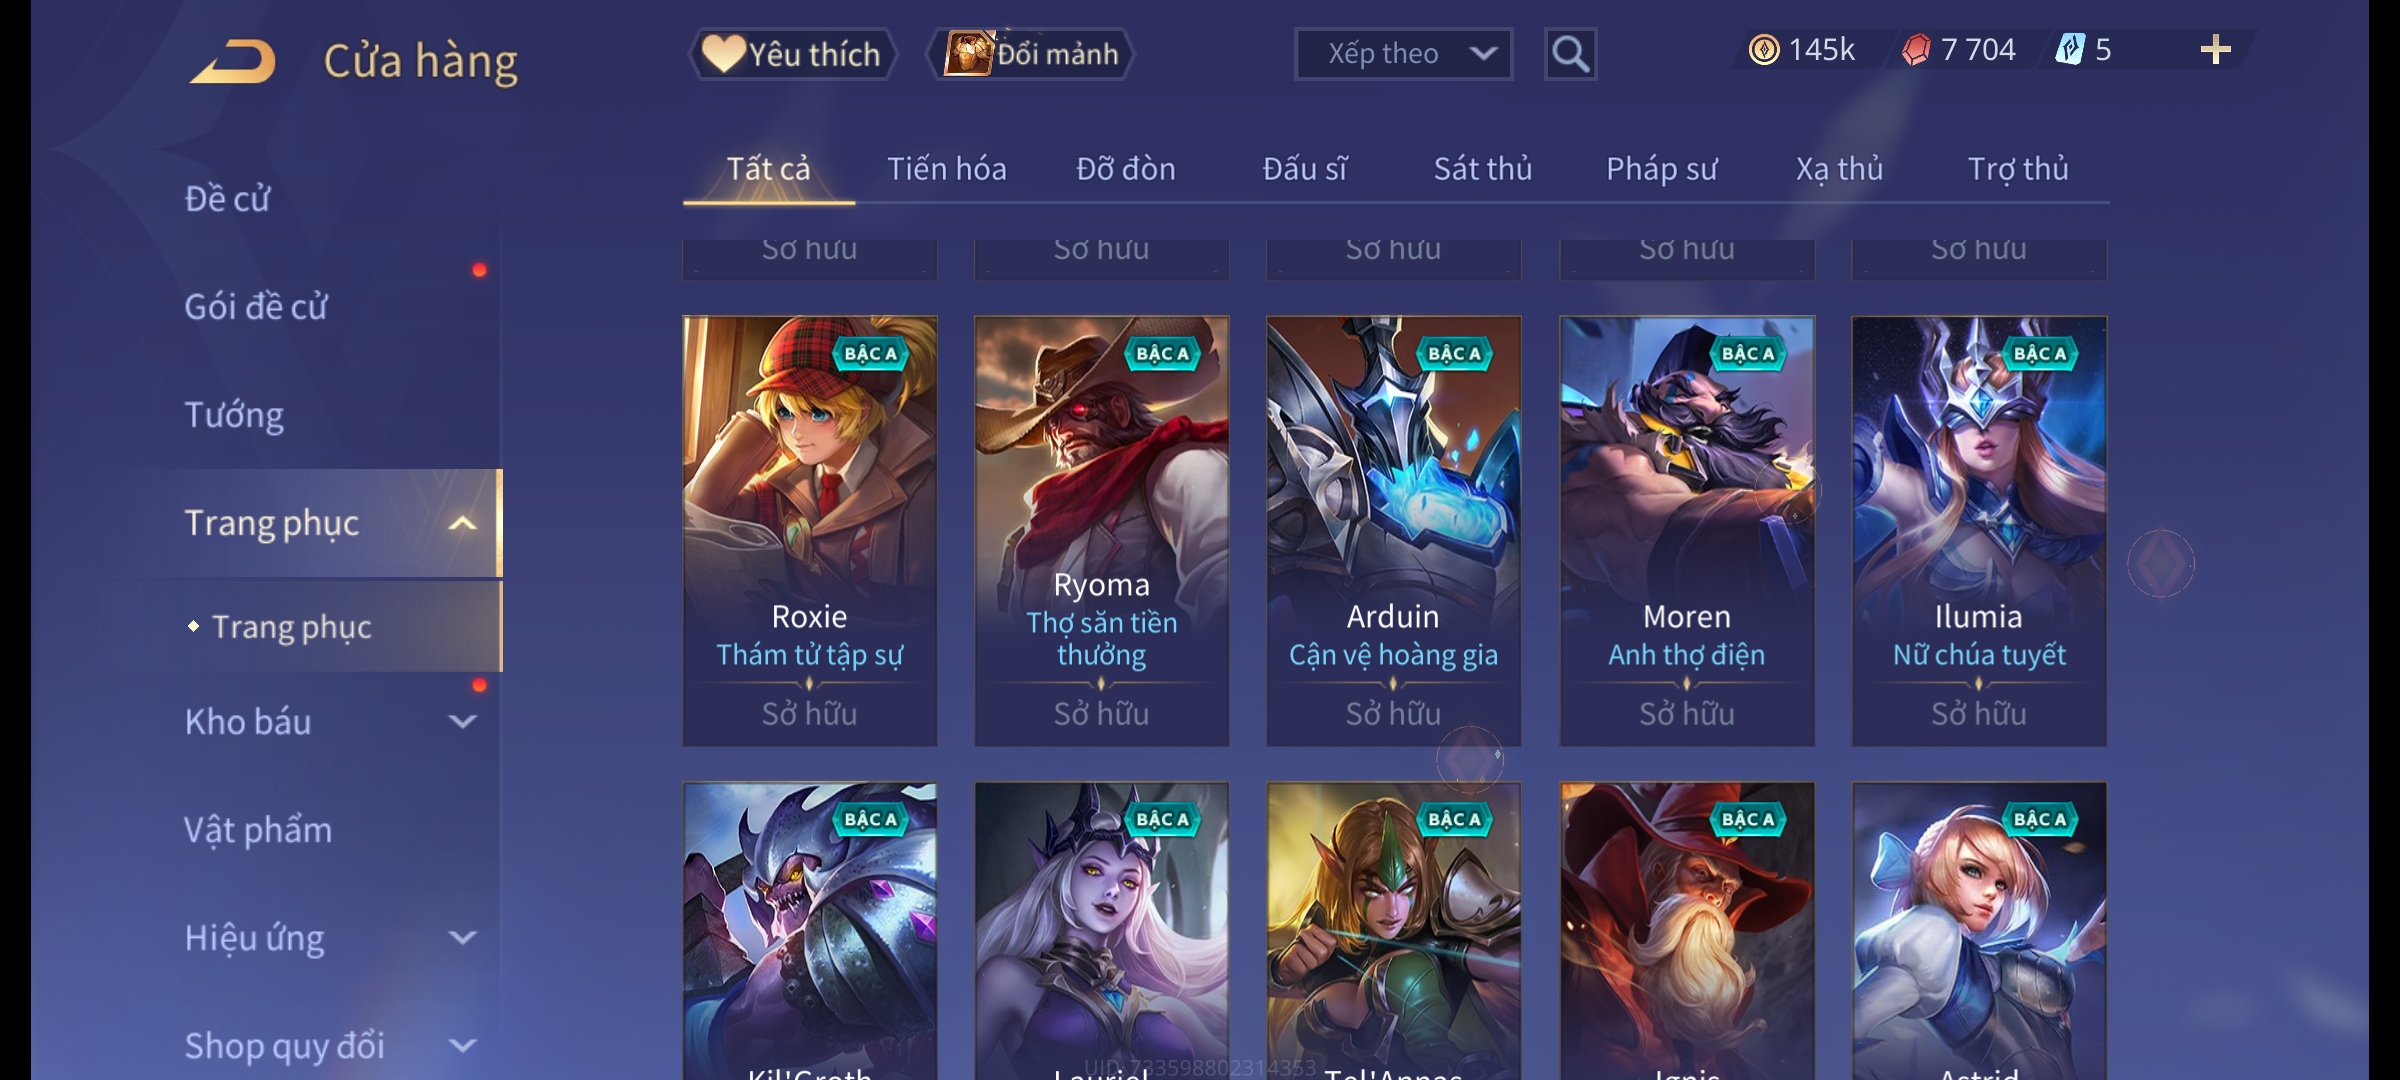The width and height of the screenshot is (2400, 1080).
Task: Tap the plus icon to add currency
Action: pyautogui.click(x=2215, y=50)
